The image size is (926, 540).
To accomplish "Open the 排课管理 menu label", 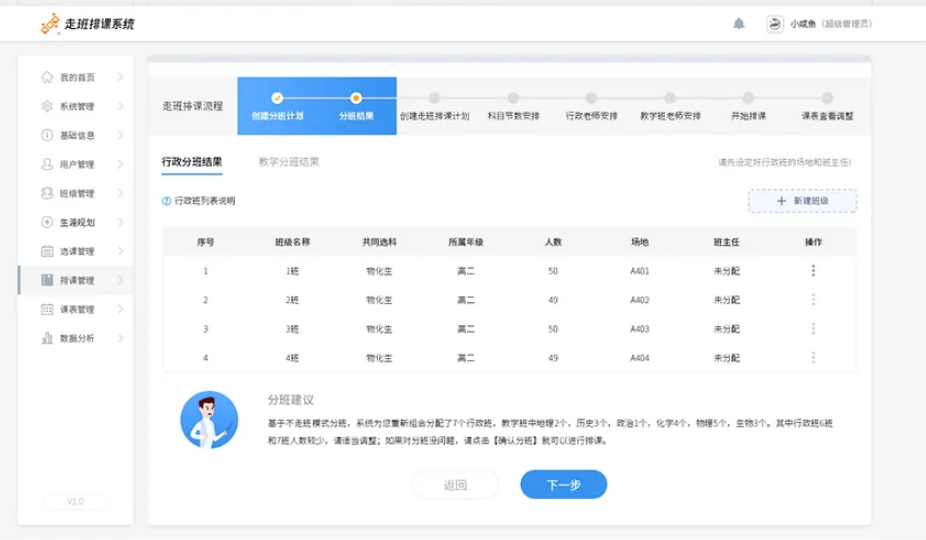I will (x=77, y=280).
